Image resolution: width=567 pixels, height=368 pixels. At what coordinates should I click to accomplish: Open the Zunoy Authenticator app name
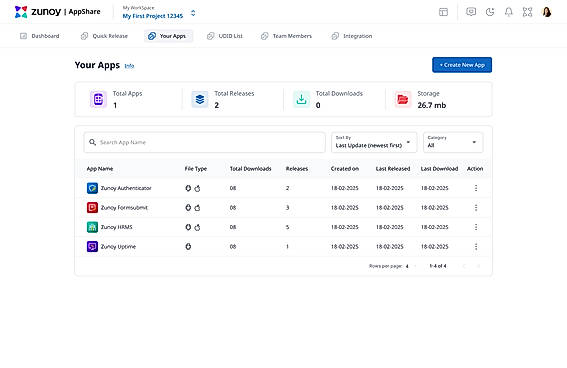126,188
